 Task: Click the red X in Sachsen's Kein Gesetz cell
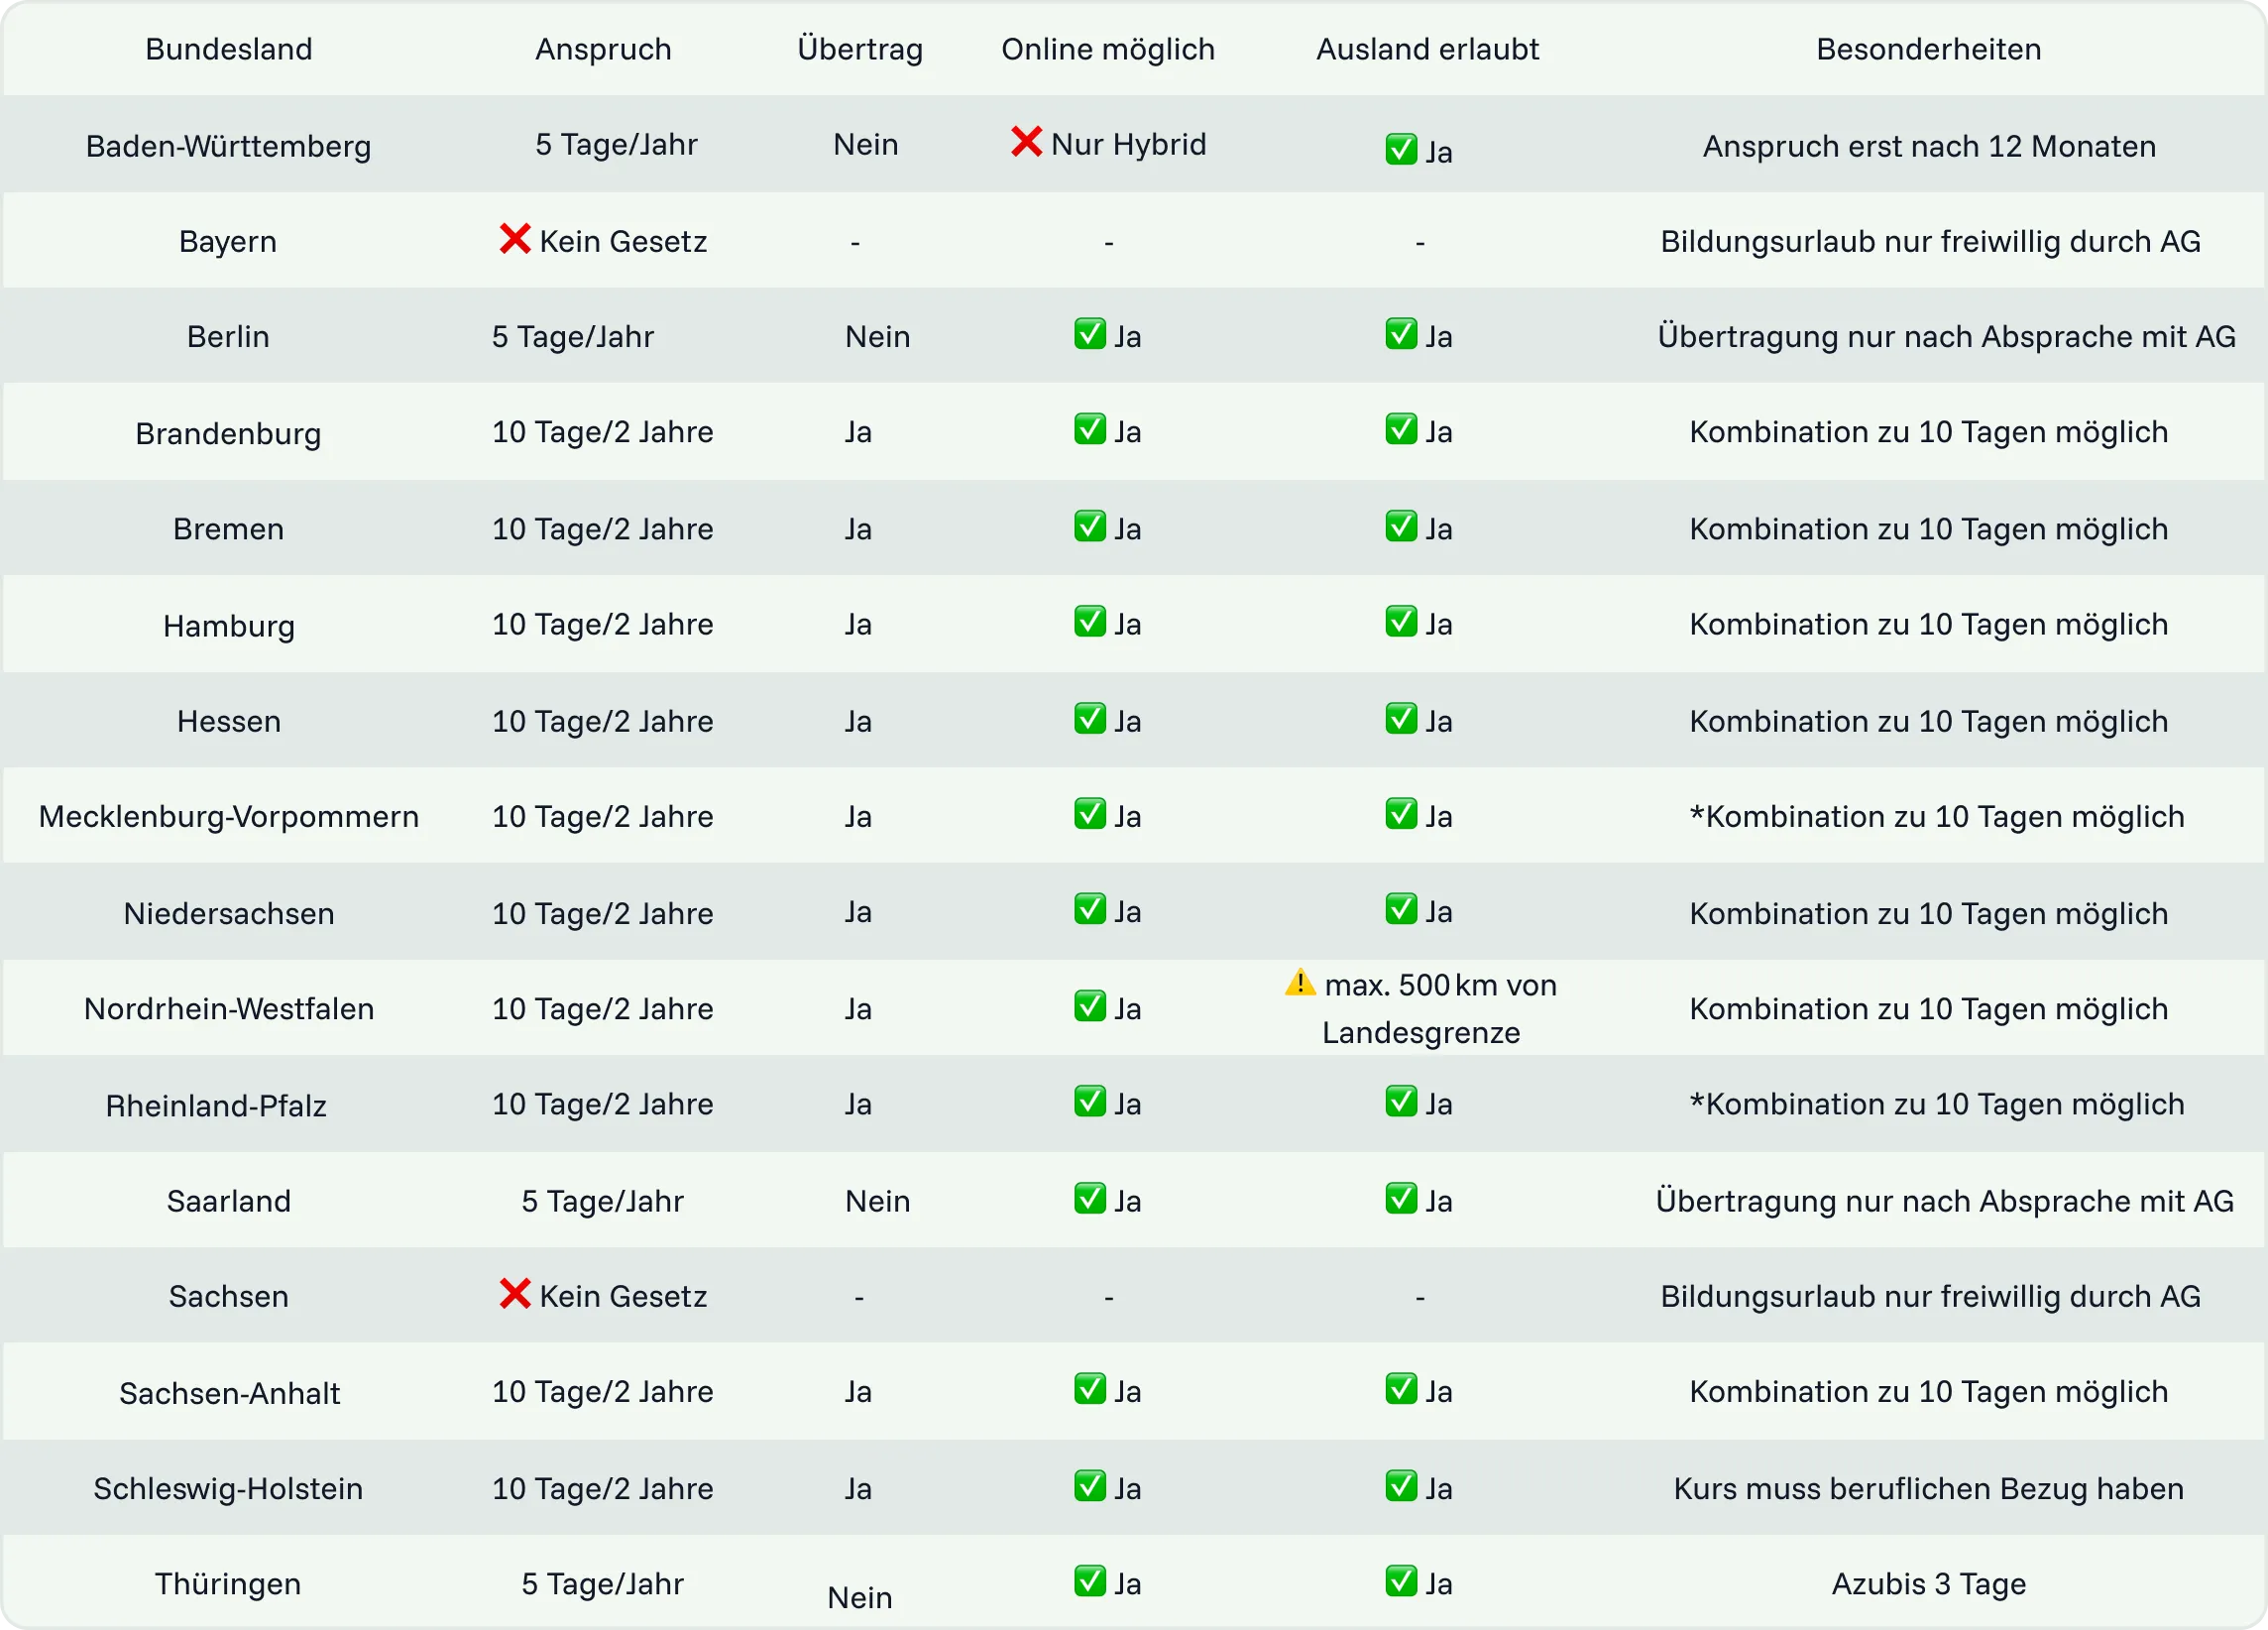click(514, 1294)
